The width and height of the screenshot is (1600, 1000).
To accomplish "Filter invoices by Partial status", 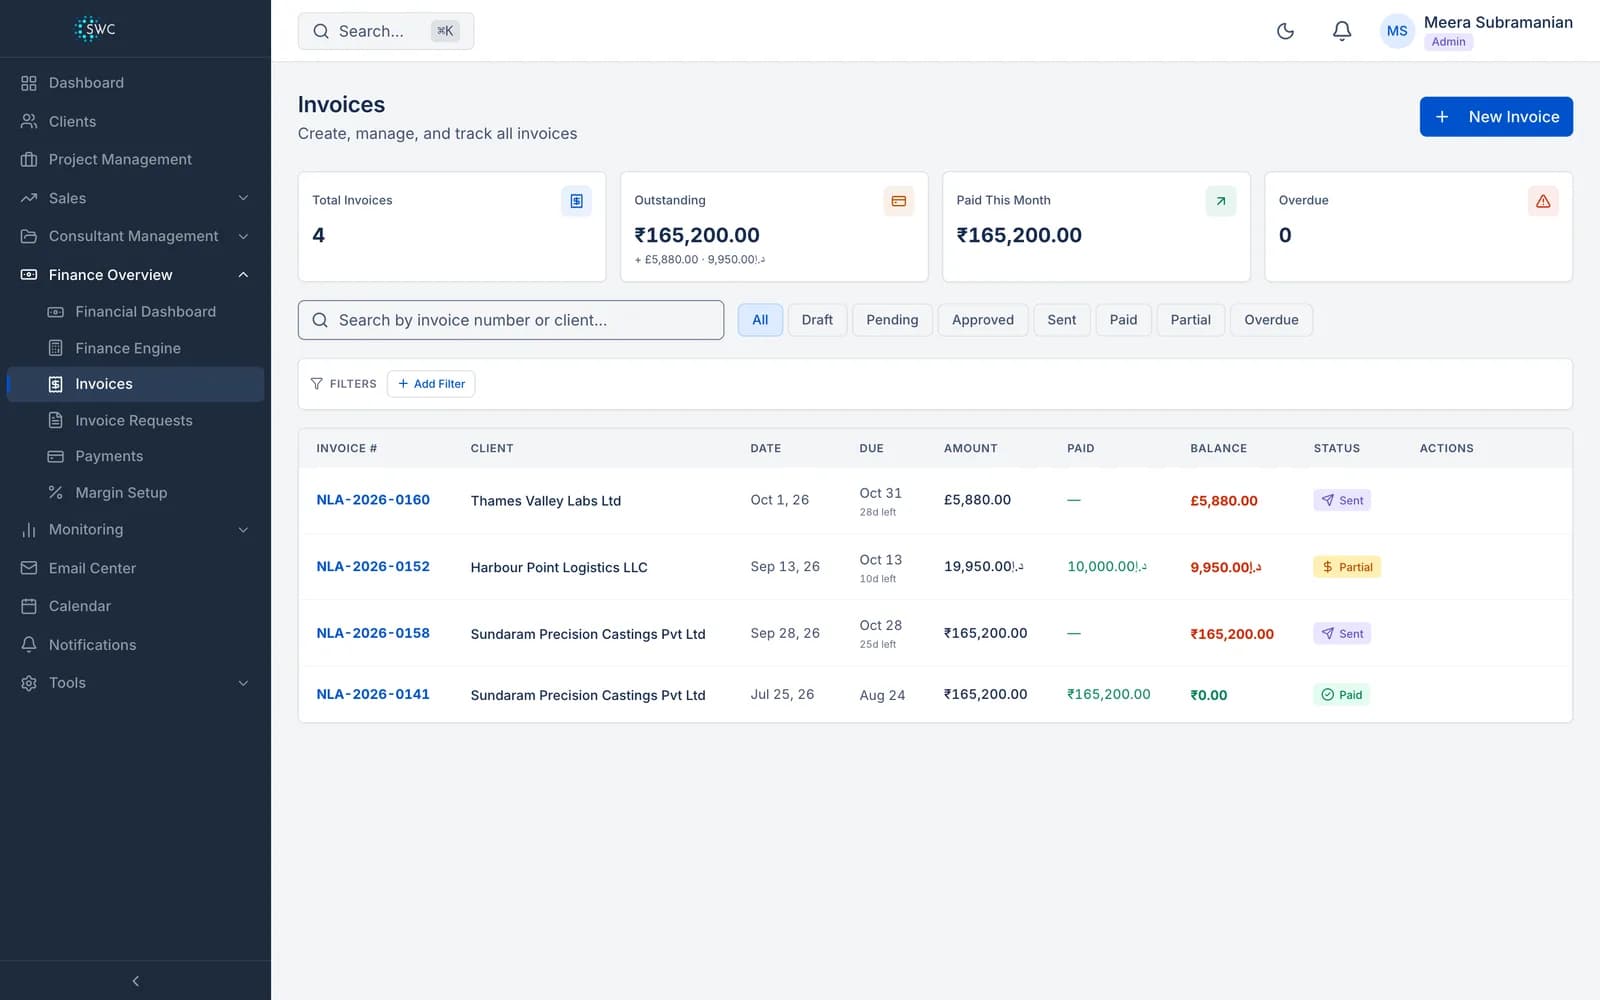I will (1190, 320).
